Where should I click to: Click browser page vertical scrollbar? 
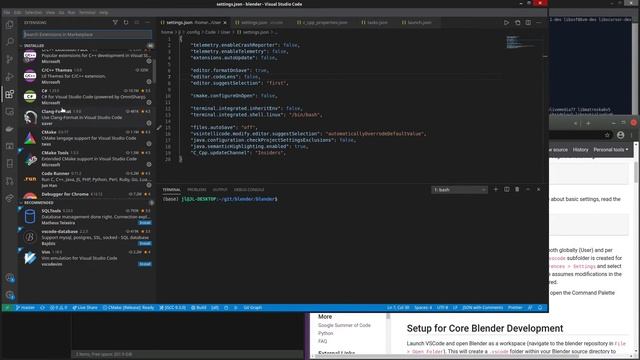tap(636, 171)
